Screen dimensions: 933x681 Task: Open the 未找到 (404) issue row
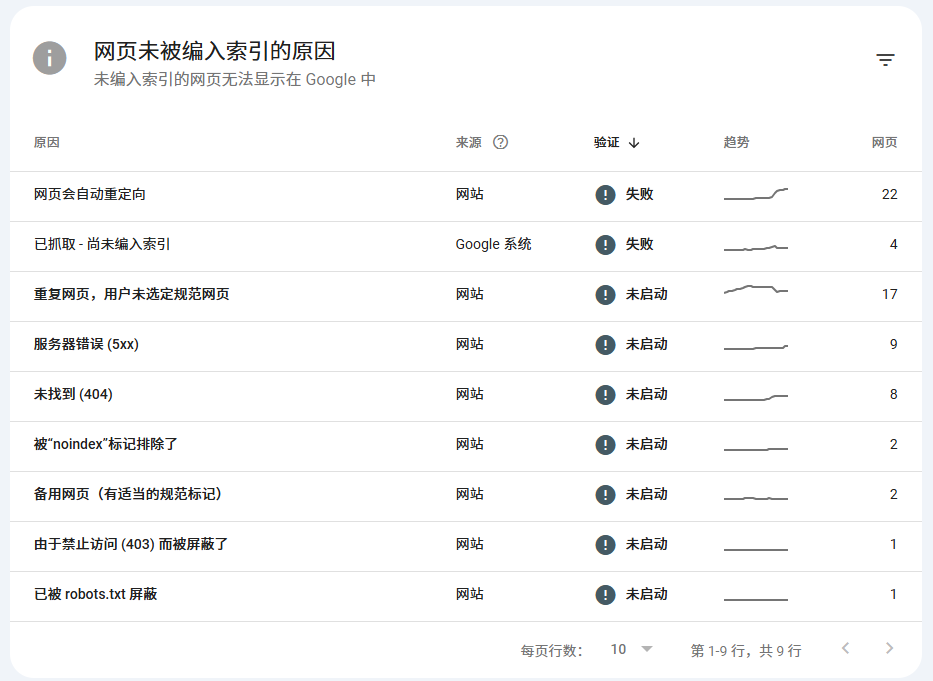pos(73,394)
